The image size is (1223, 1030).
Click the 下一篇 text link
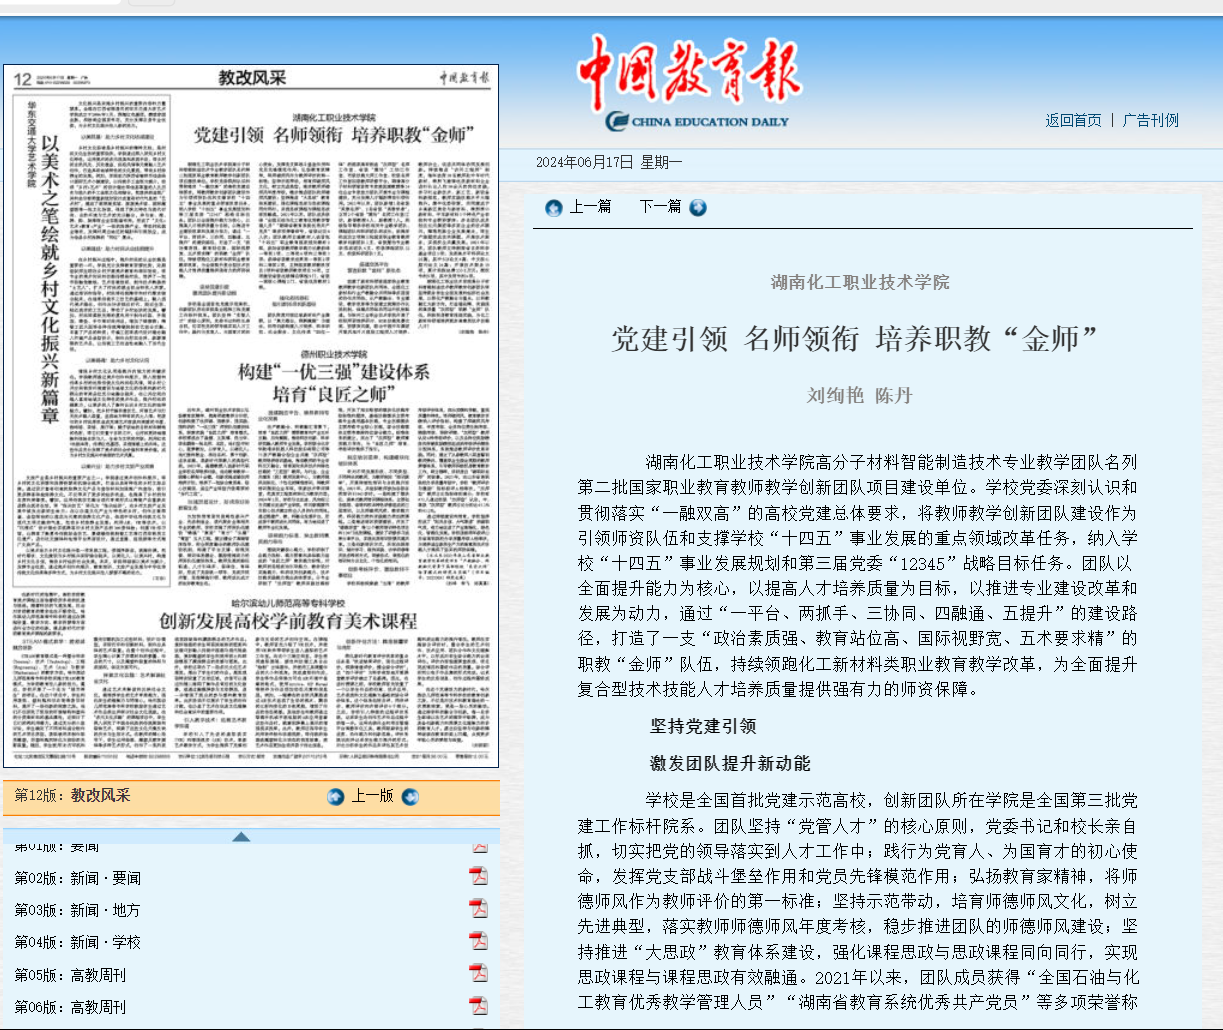[x=660, y=207]
